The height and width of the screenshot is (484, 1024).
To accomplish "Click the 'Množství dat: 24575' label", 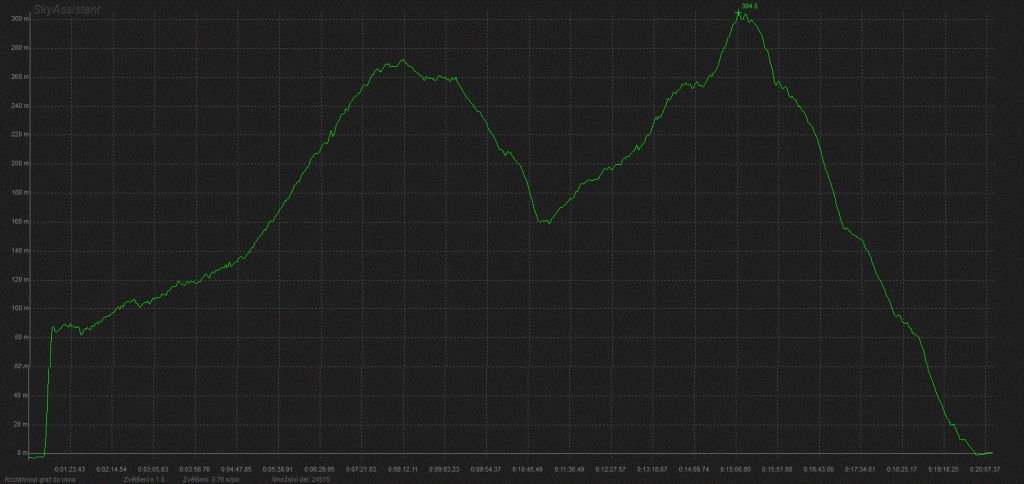I will point(301,479).
